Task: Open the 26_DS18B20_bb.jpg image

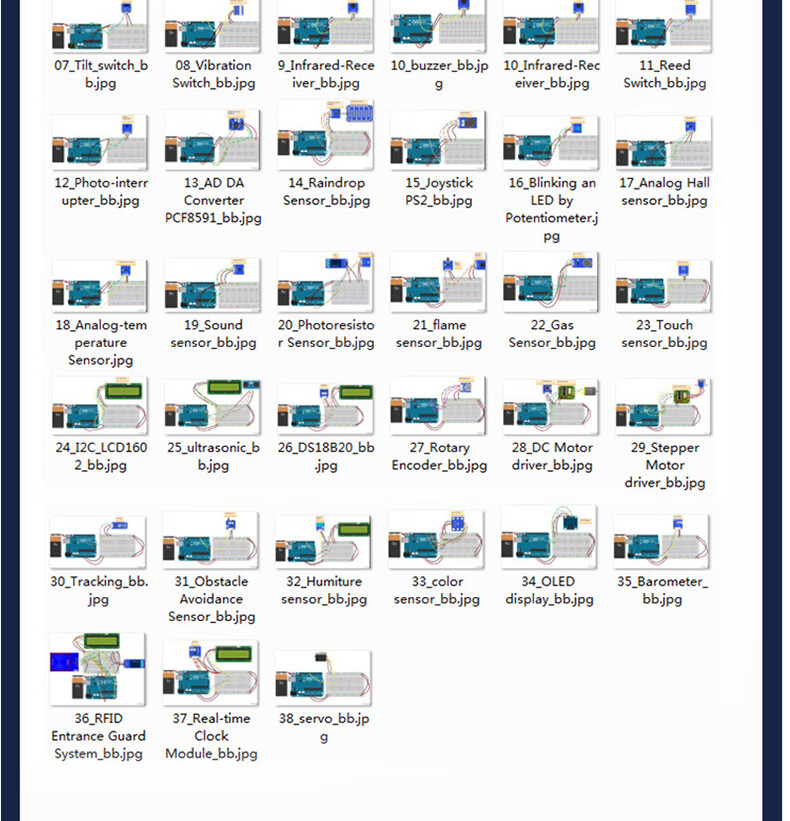Action: pos(326,408)
